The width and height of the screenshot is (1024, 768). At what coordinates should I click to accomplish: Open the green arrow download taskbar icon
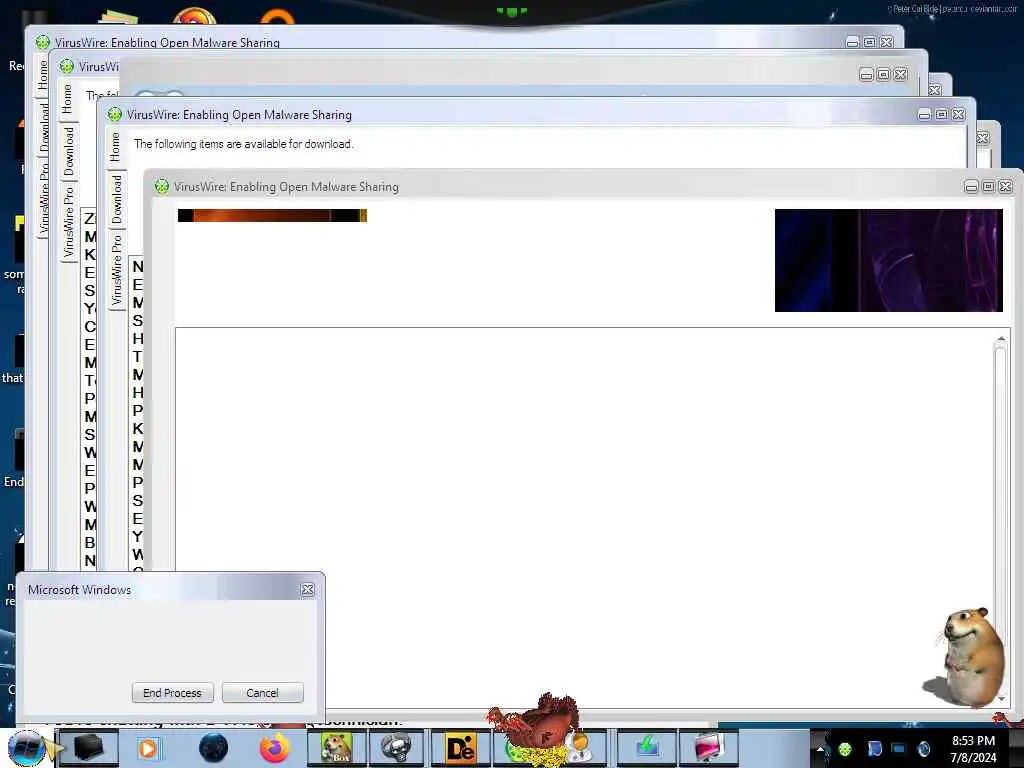[647, 748]
